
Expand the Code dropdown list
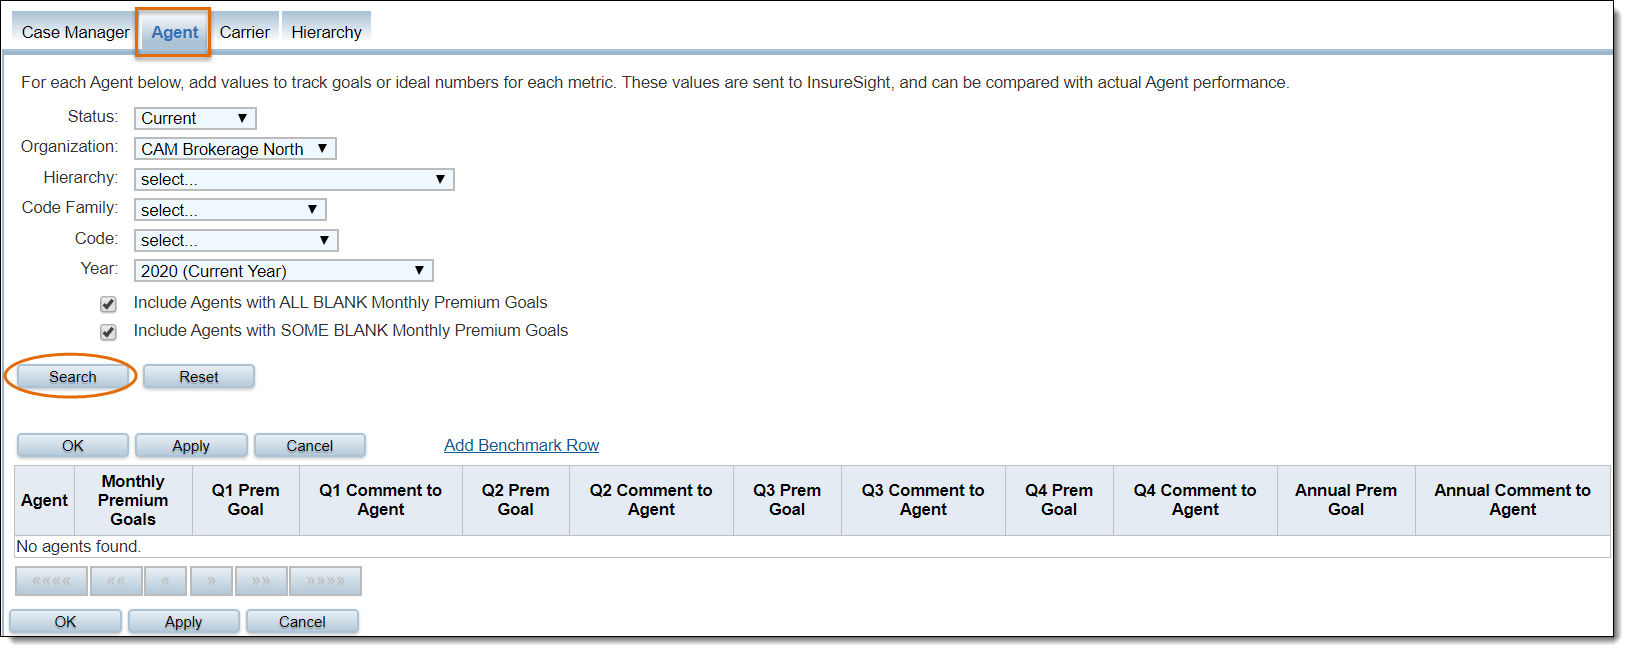tap(236, 240)
